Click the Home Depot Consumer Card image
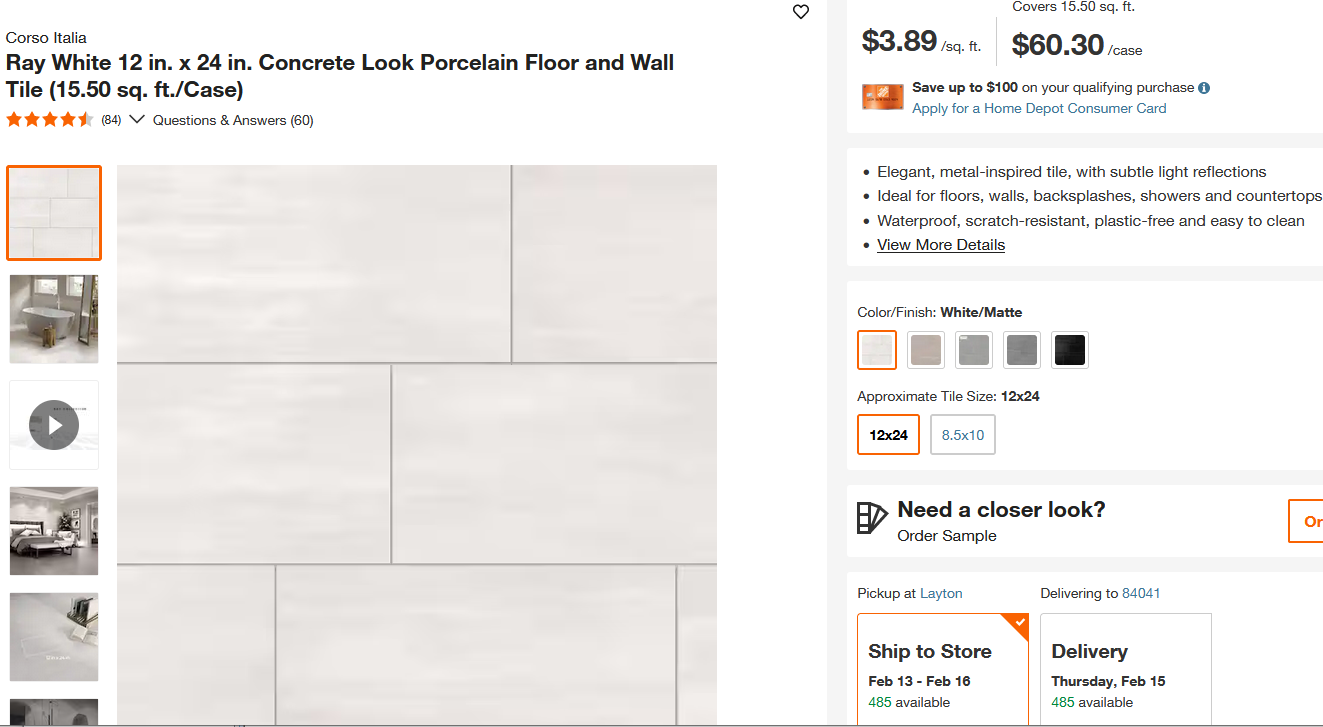Viewport: 1323px width, 727px height. click(x=883, y=97)
